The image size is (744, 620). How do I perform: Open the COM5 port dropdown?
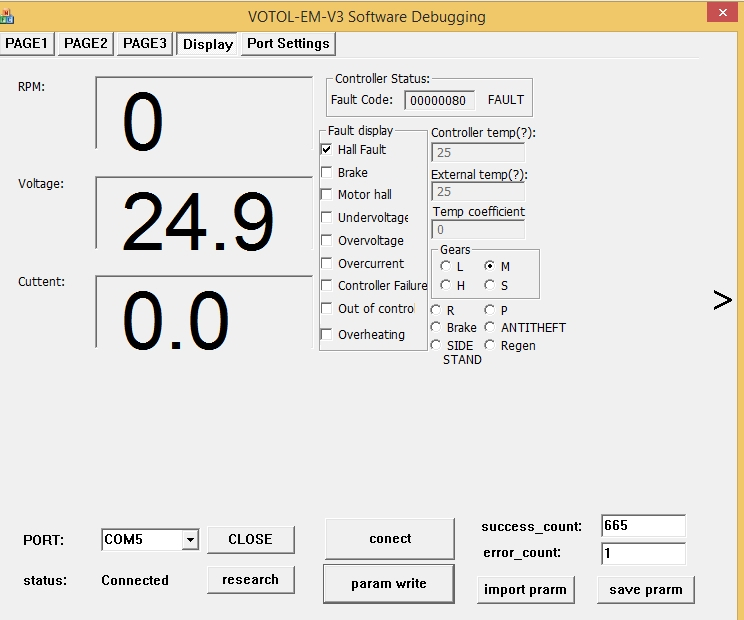pyautogui.click(x=189, y=540)
